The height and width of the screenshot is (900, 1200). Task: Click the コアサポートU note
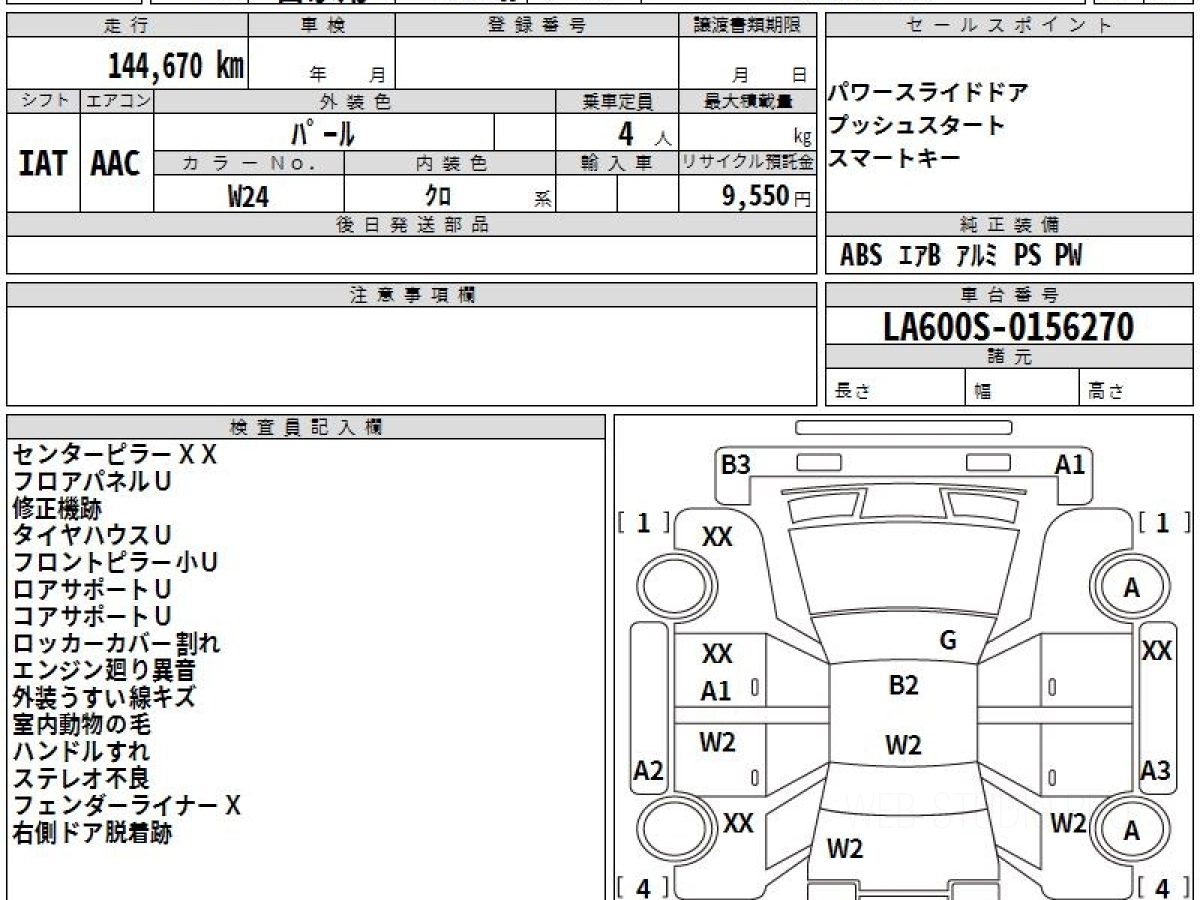pyautogui.click(x=92, y=617)
